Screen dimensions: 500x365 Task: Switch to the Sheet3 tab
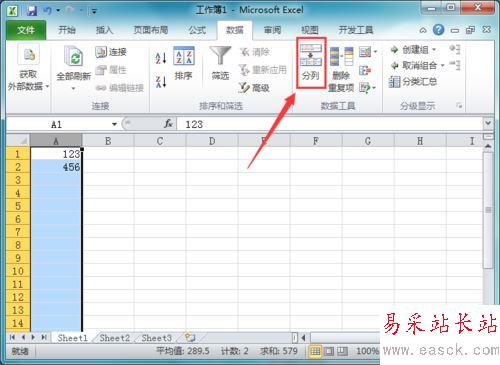click(x=156, y=338)
